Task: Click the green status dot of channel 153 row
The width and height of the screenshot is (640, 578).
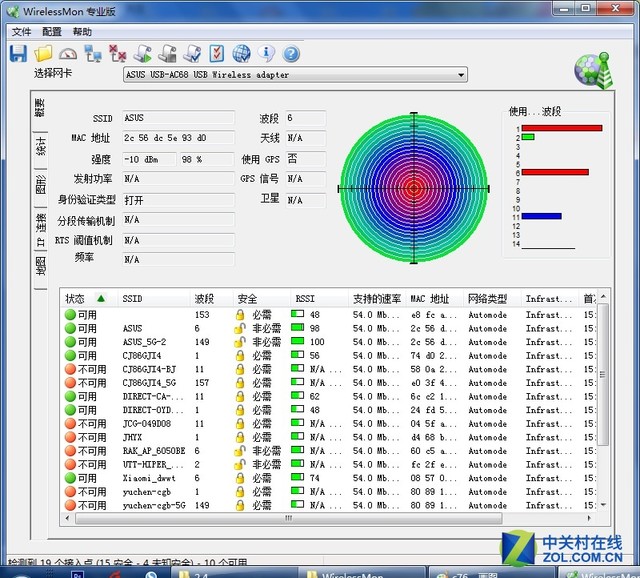Action: tap(70, 315)
